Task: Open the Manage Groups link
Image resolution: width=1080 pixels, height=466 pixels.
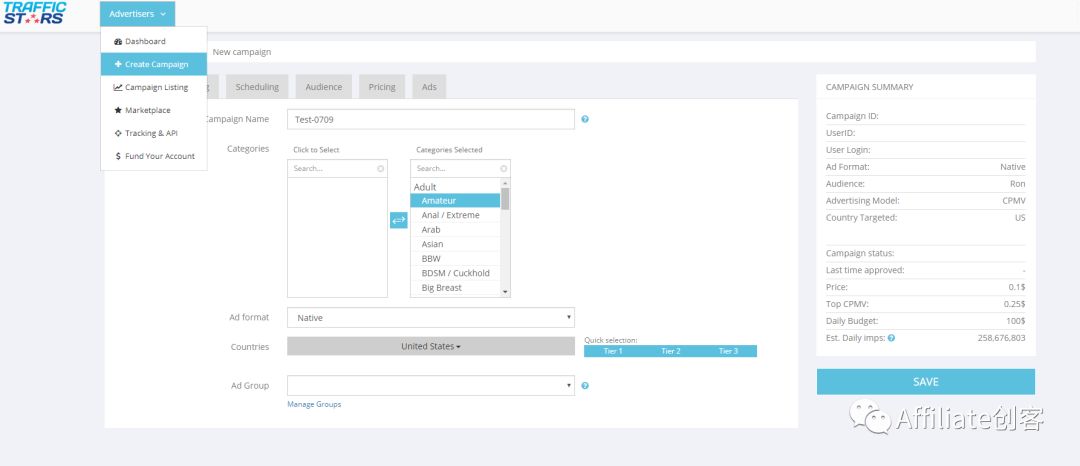Action: pos(314,404)
